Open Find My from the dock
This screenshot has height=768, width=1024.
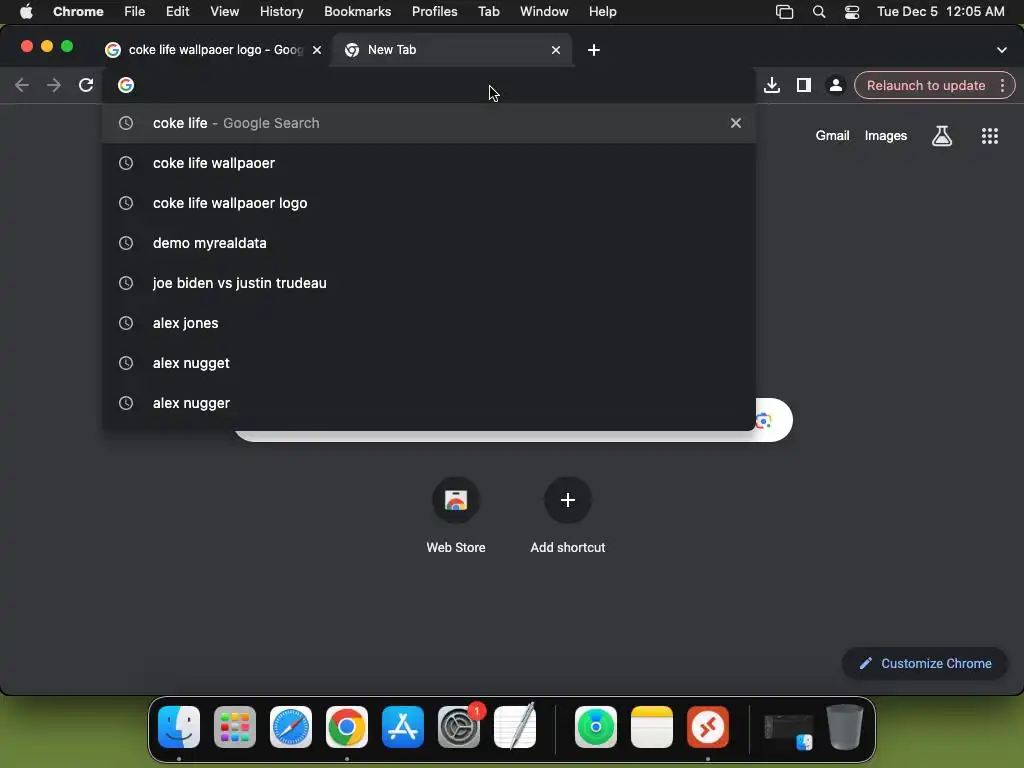[x=596, y=727]
